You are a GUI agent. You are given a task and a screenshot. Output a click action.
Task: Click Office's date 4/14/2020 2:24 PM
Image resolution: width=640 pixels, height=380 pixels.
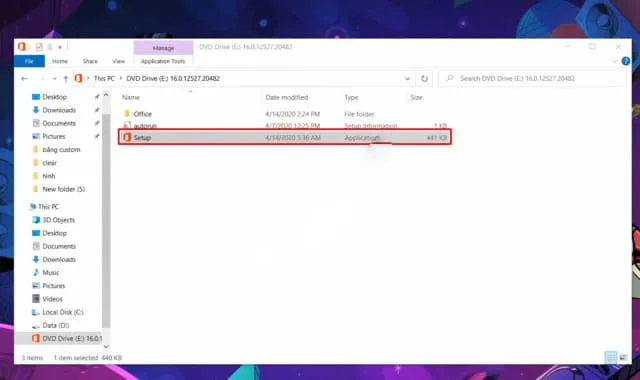(x=292, y=114)
